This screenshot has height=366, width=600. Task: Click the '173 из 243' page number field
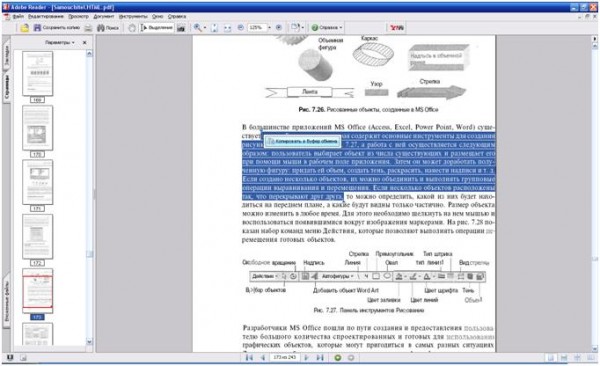click(285, 357)
